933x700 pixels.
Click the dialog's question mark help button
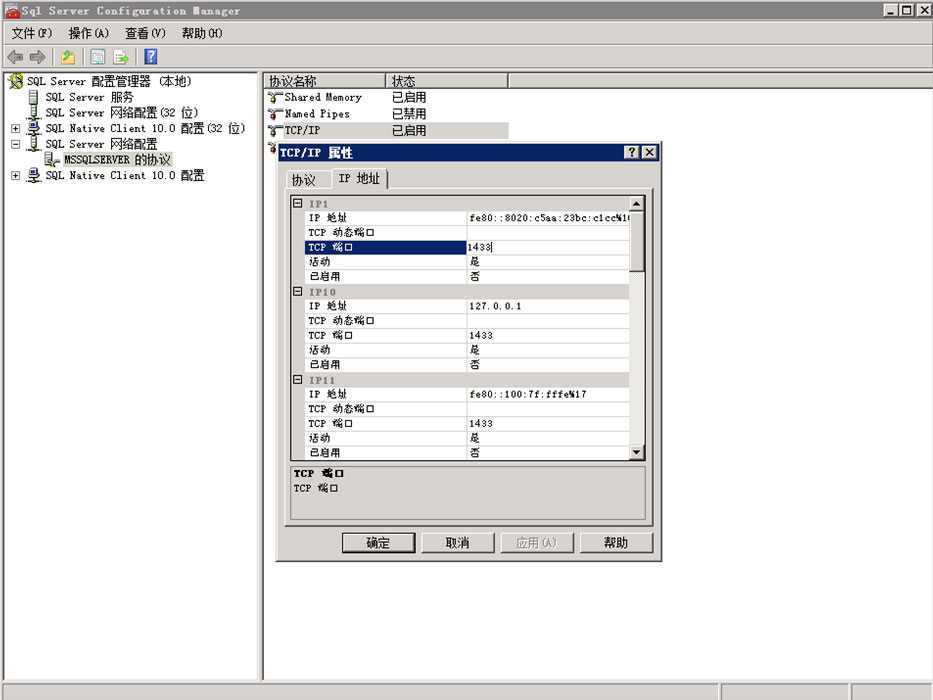pos(632,152)
